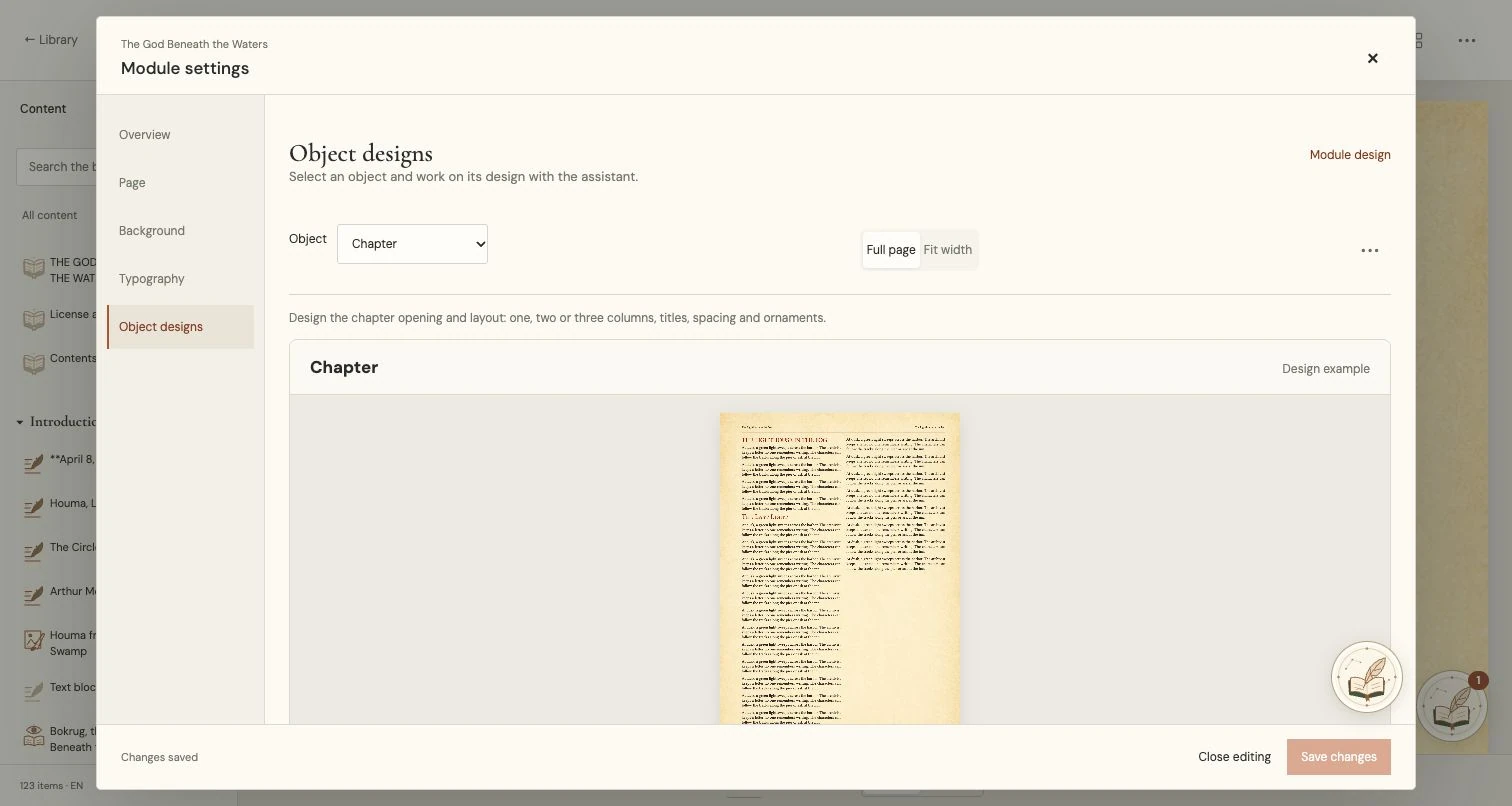Click the 'All content' label in sidebar
The image size is (1512, 806).
pyautogui.click(x=50, y=215)
